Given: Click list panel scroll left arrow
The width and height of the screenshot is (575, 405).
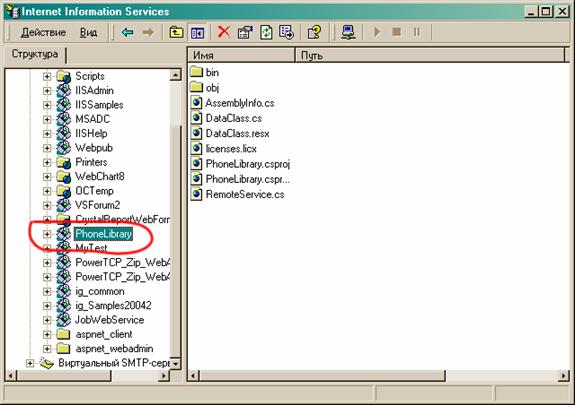Looking at the screenshot, I should pos(193,376).
